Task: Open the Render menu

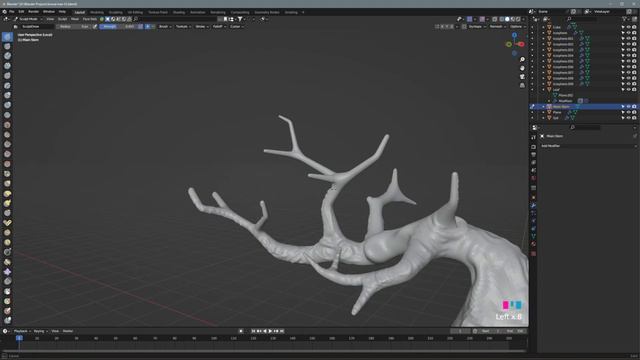Action: (x=33, y=12)
